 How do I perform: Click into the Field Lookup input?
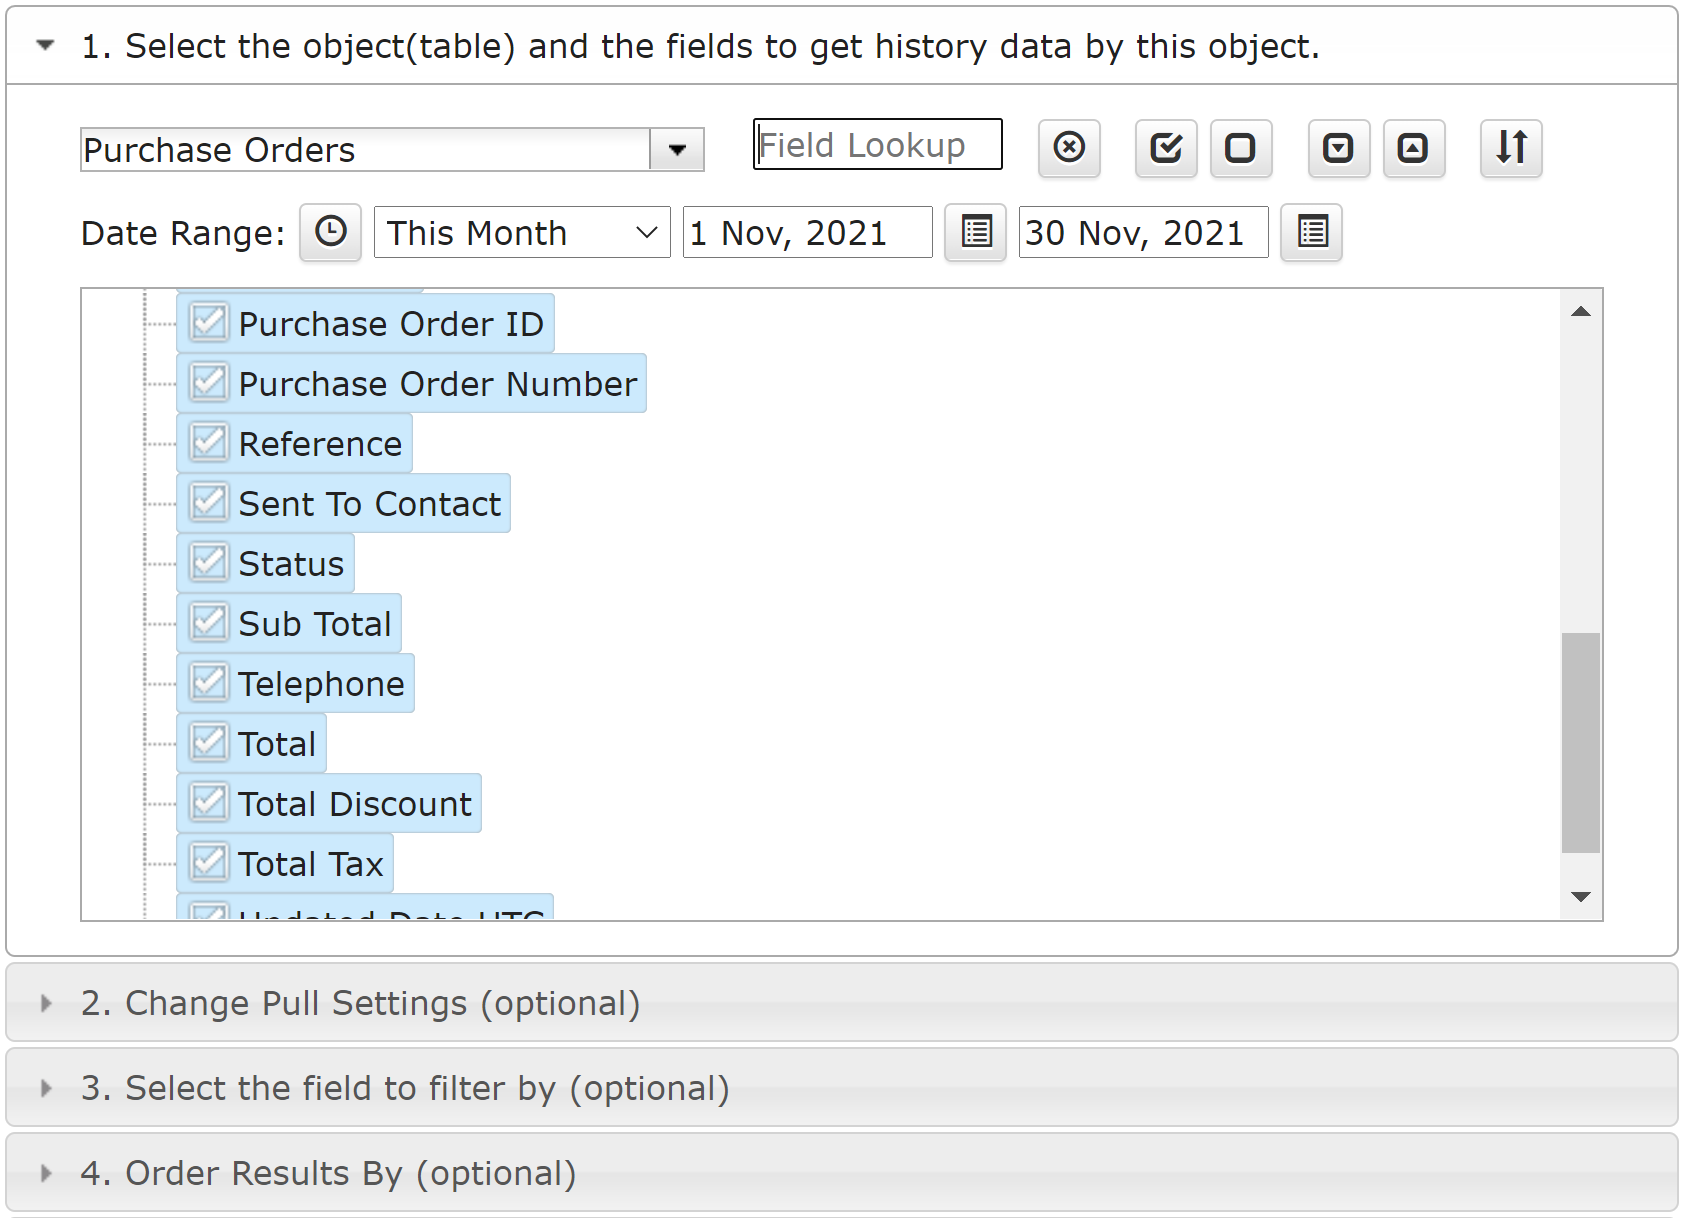(877, 145)
